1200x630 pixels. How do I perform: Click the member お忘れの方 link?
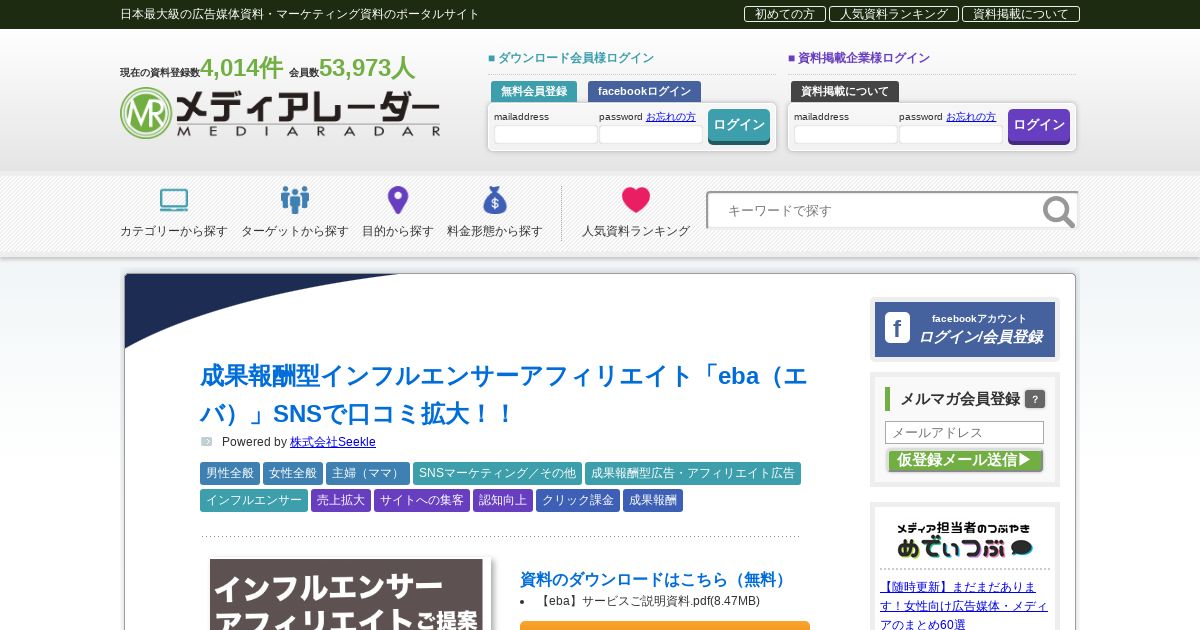pyautogui.click(x=671, y=117)
